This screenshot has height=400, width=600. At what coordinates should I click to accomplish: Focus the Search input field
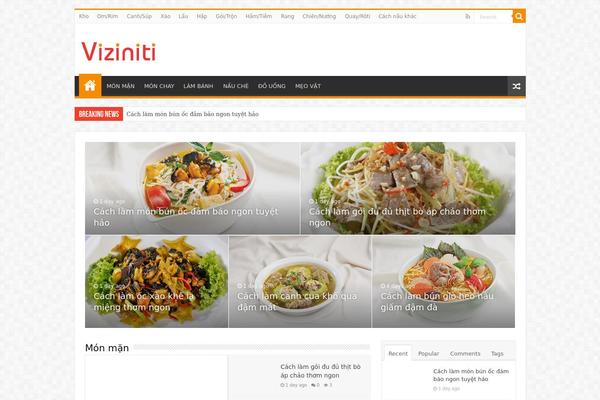pos(494,17)
